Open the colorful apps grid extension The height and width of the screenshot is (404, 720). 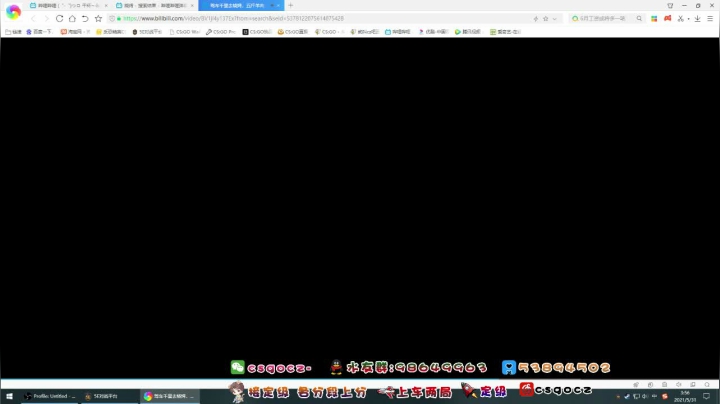[x=654, y=19]
